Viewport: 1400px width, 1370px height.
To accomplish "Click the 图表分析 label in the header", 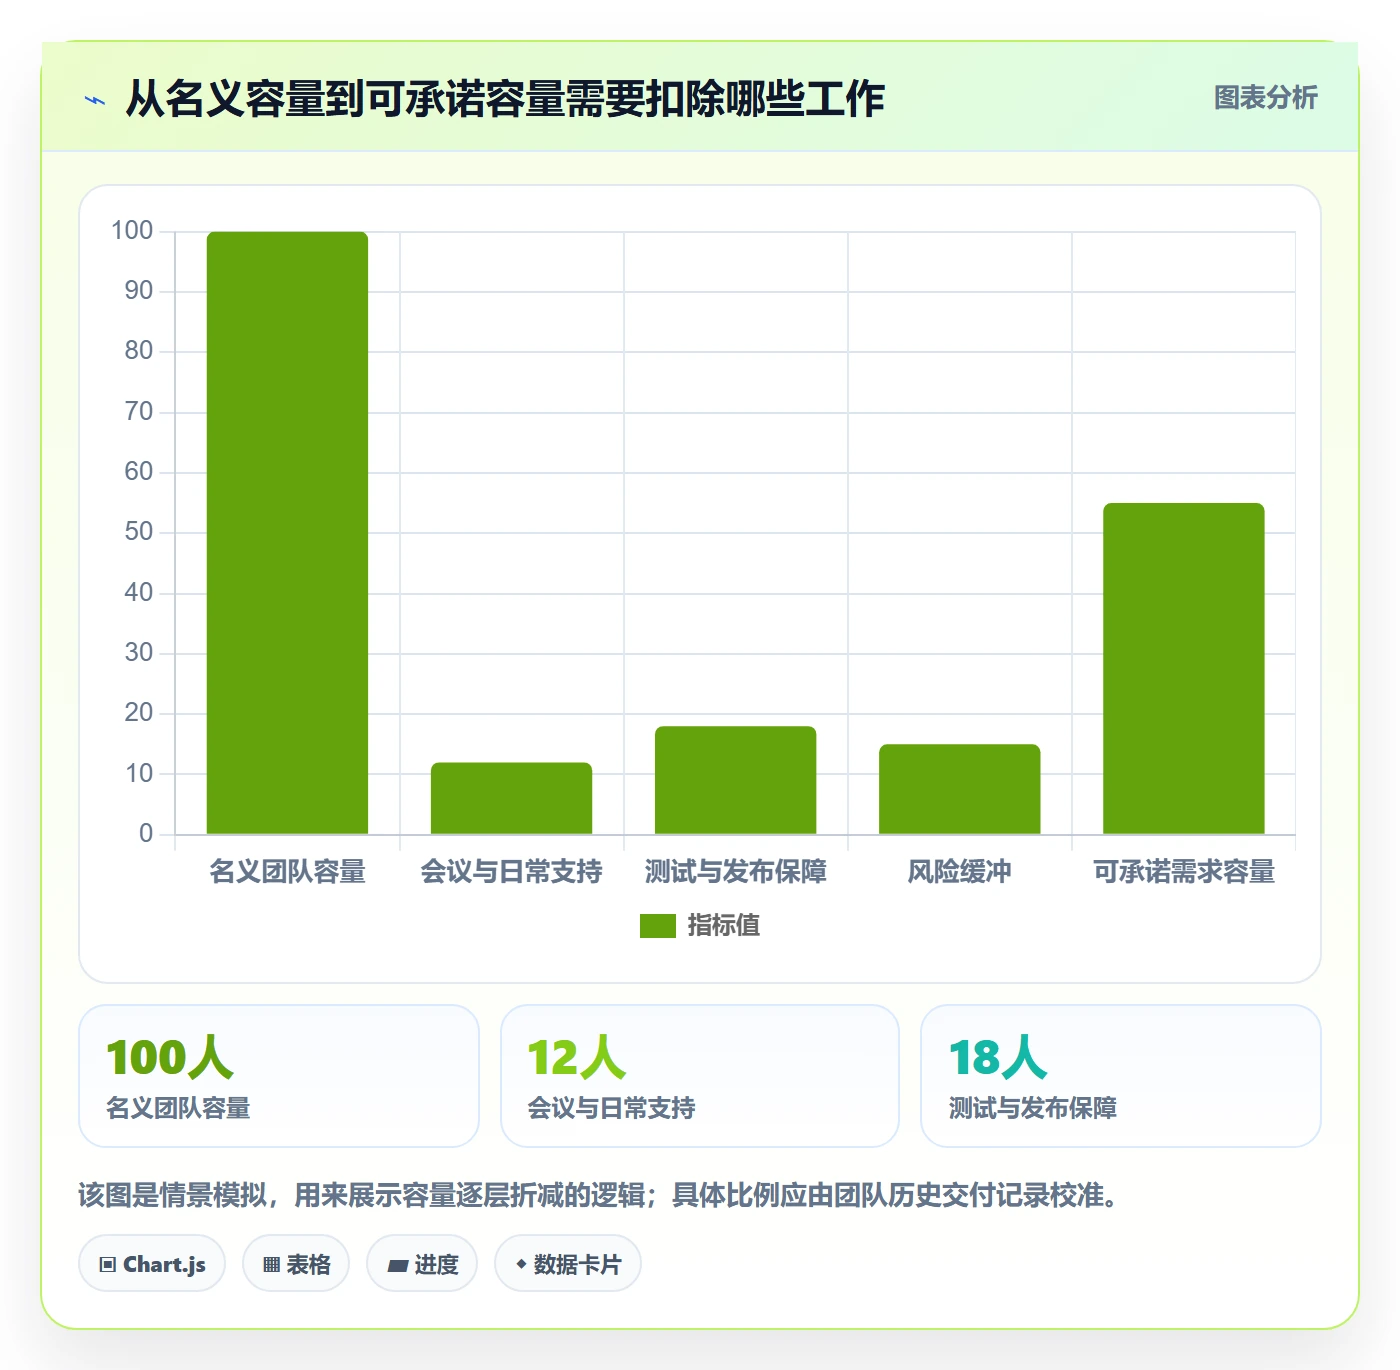I will (x=1265, y=98).
